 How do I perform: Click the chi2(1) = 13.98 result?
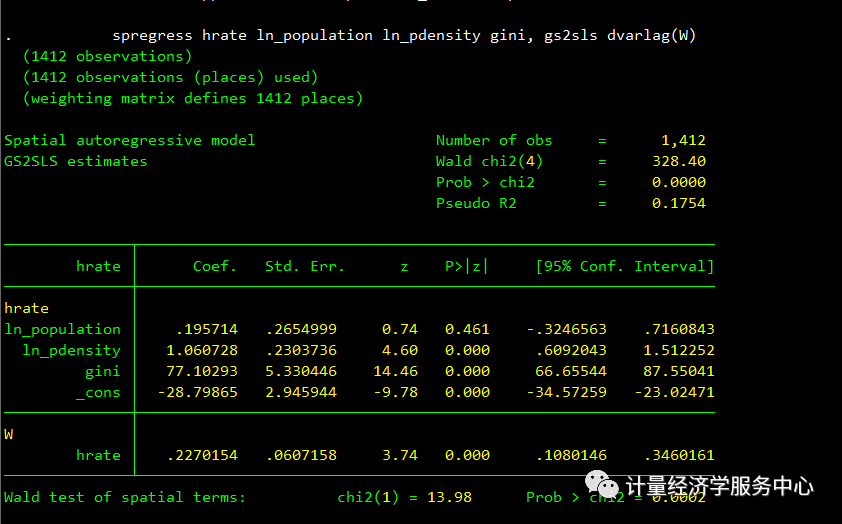tap(404, 497)
